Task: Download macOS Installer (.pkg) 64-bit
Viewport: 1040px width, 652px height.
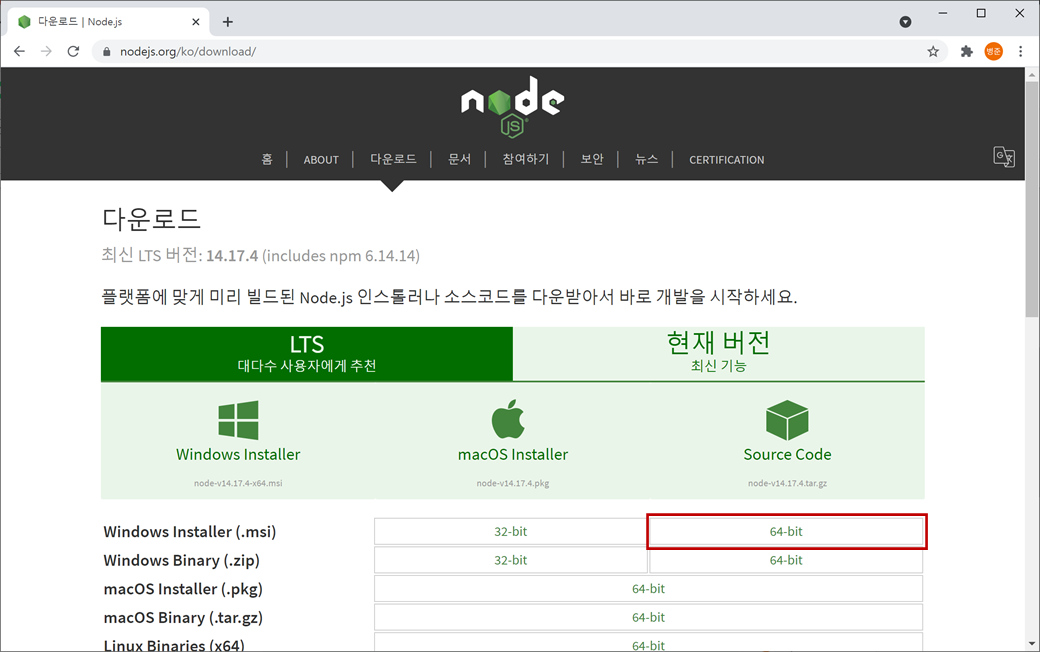Action: pos(648,588)
